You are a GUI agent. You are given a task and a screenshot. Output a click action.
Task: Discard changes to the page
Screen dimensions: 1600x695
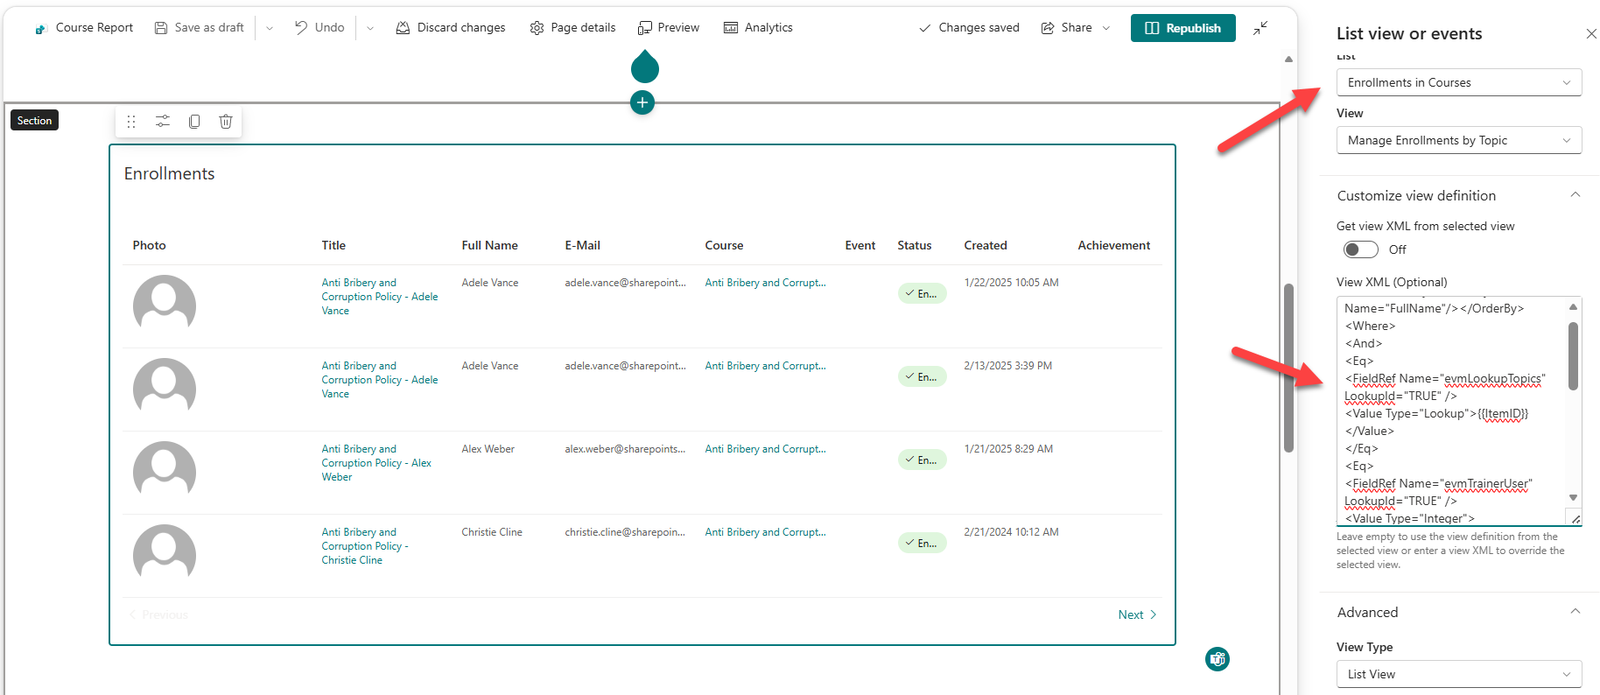click(451, 28)
